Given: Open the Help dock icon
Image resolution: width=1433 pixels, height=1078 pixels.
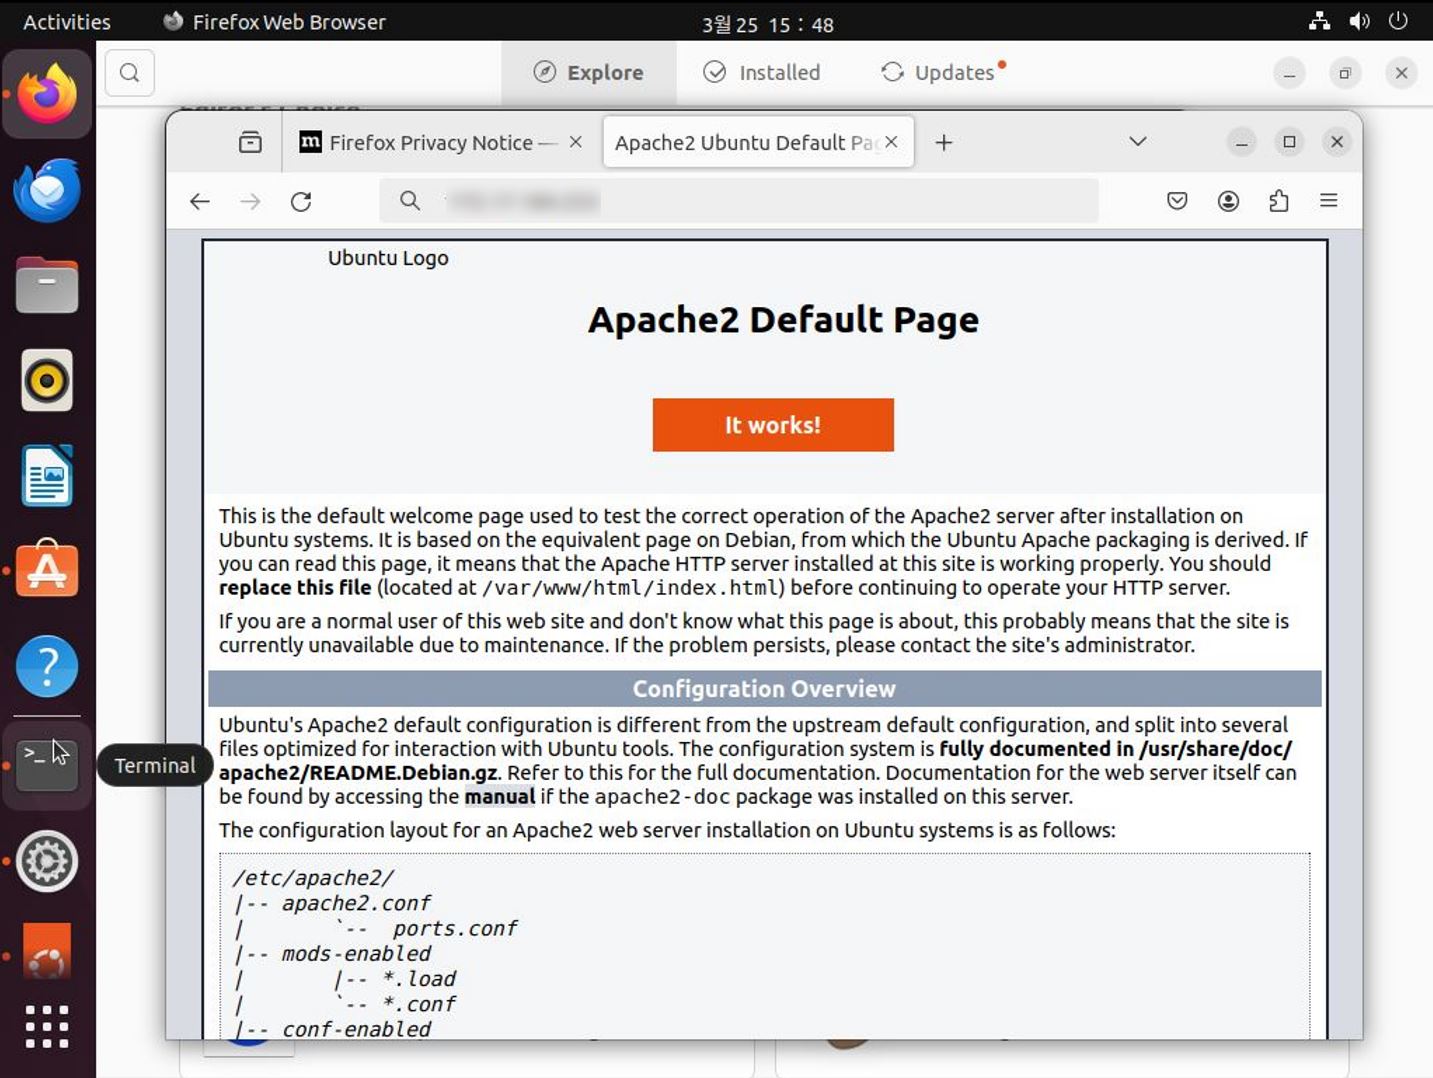Looking at the screenshot, I should (47, 666).
